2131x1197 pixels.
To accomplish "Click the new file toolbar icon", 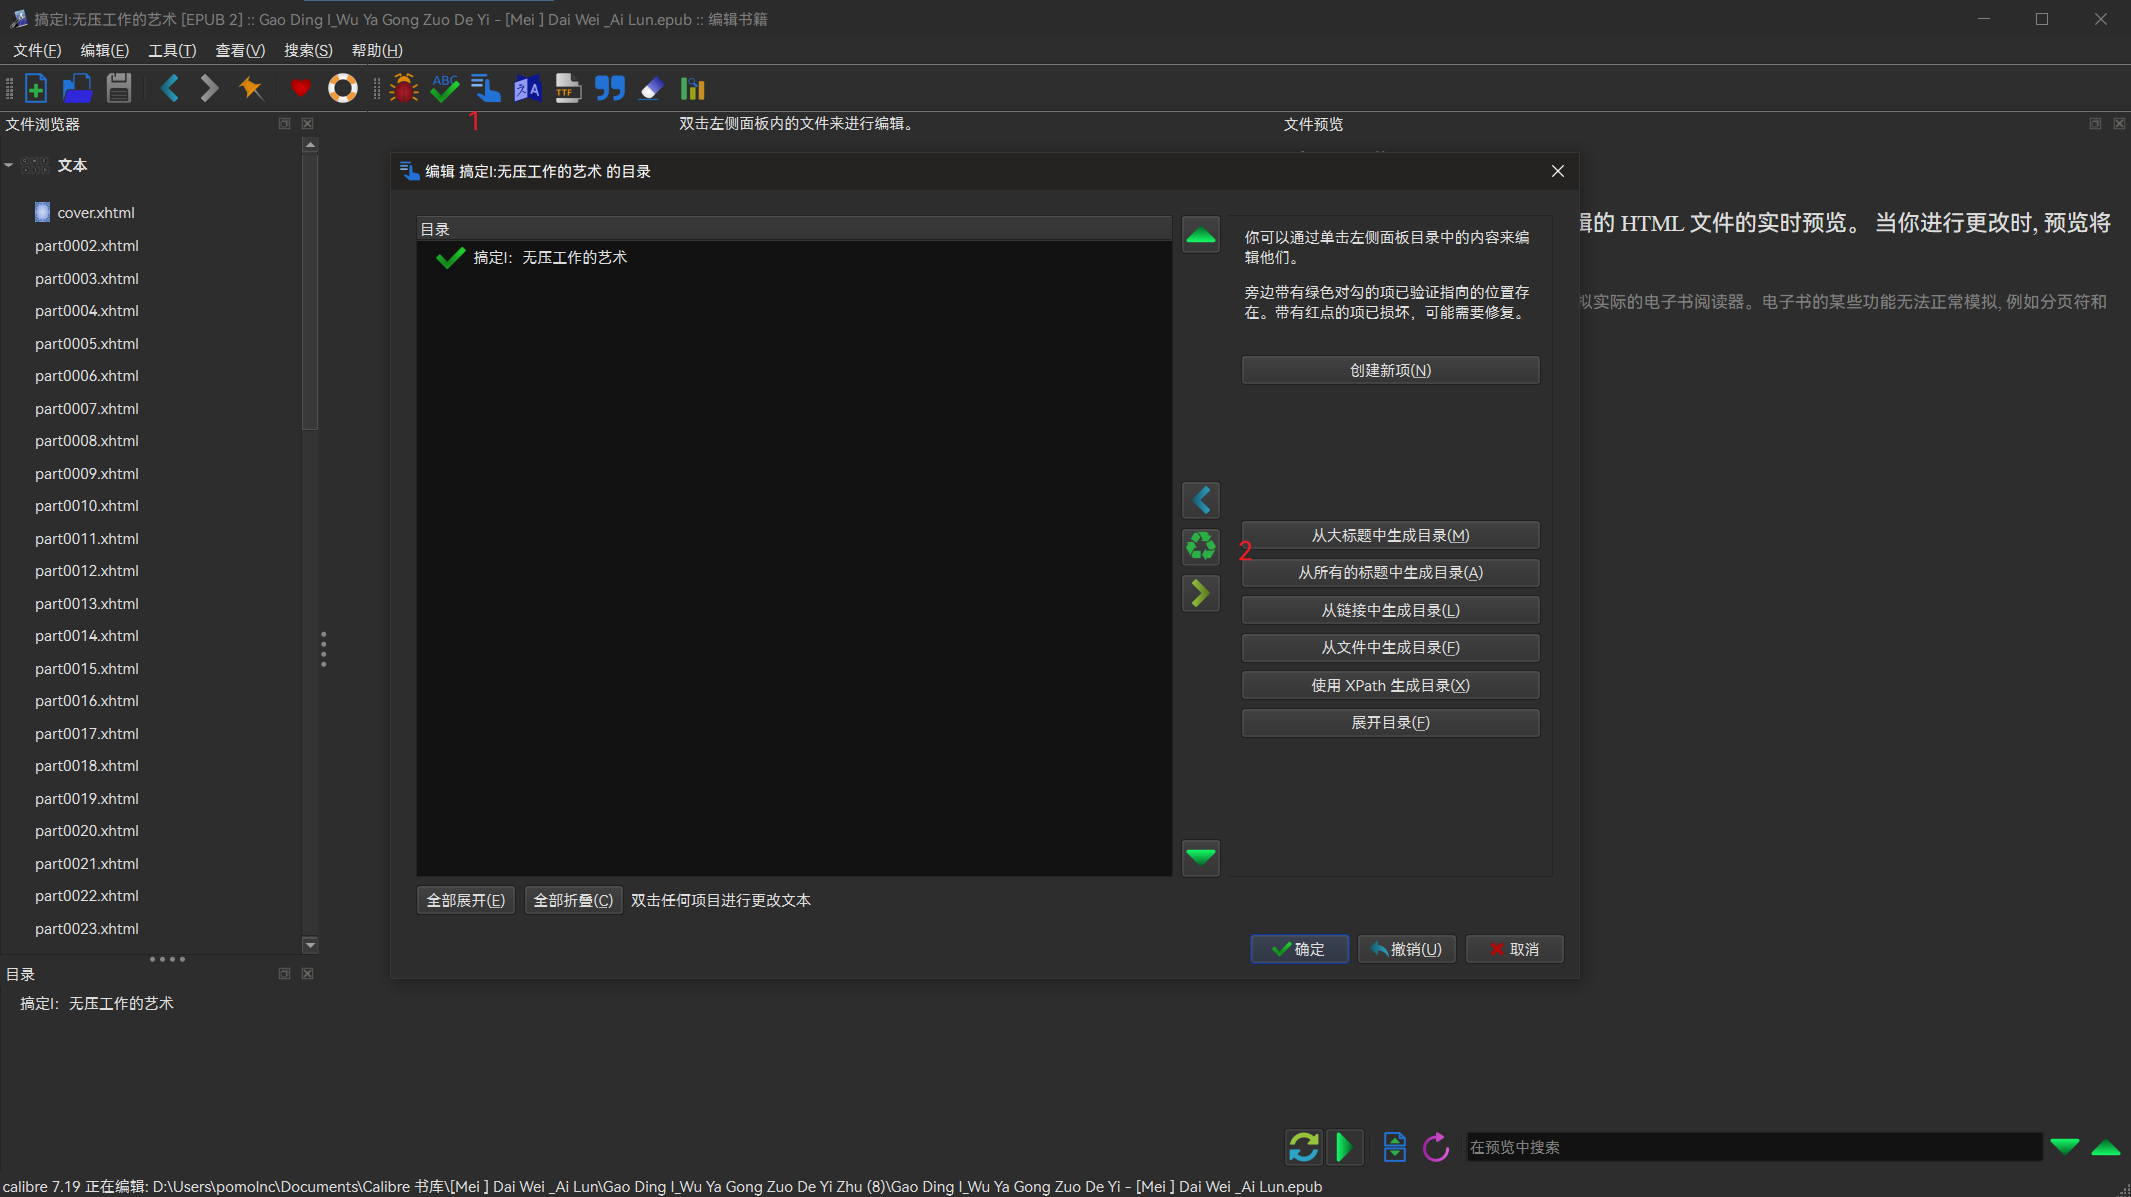I will [36, 88].
